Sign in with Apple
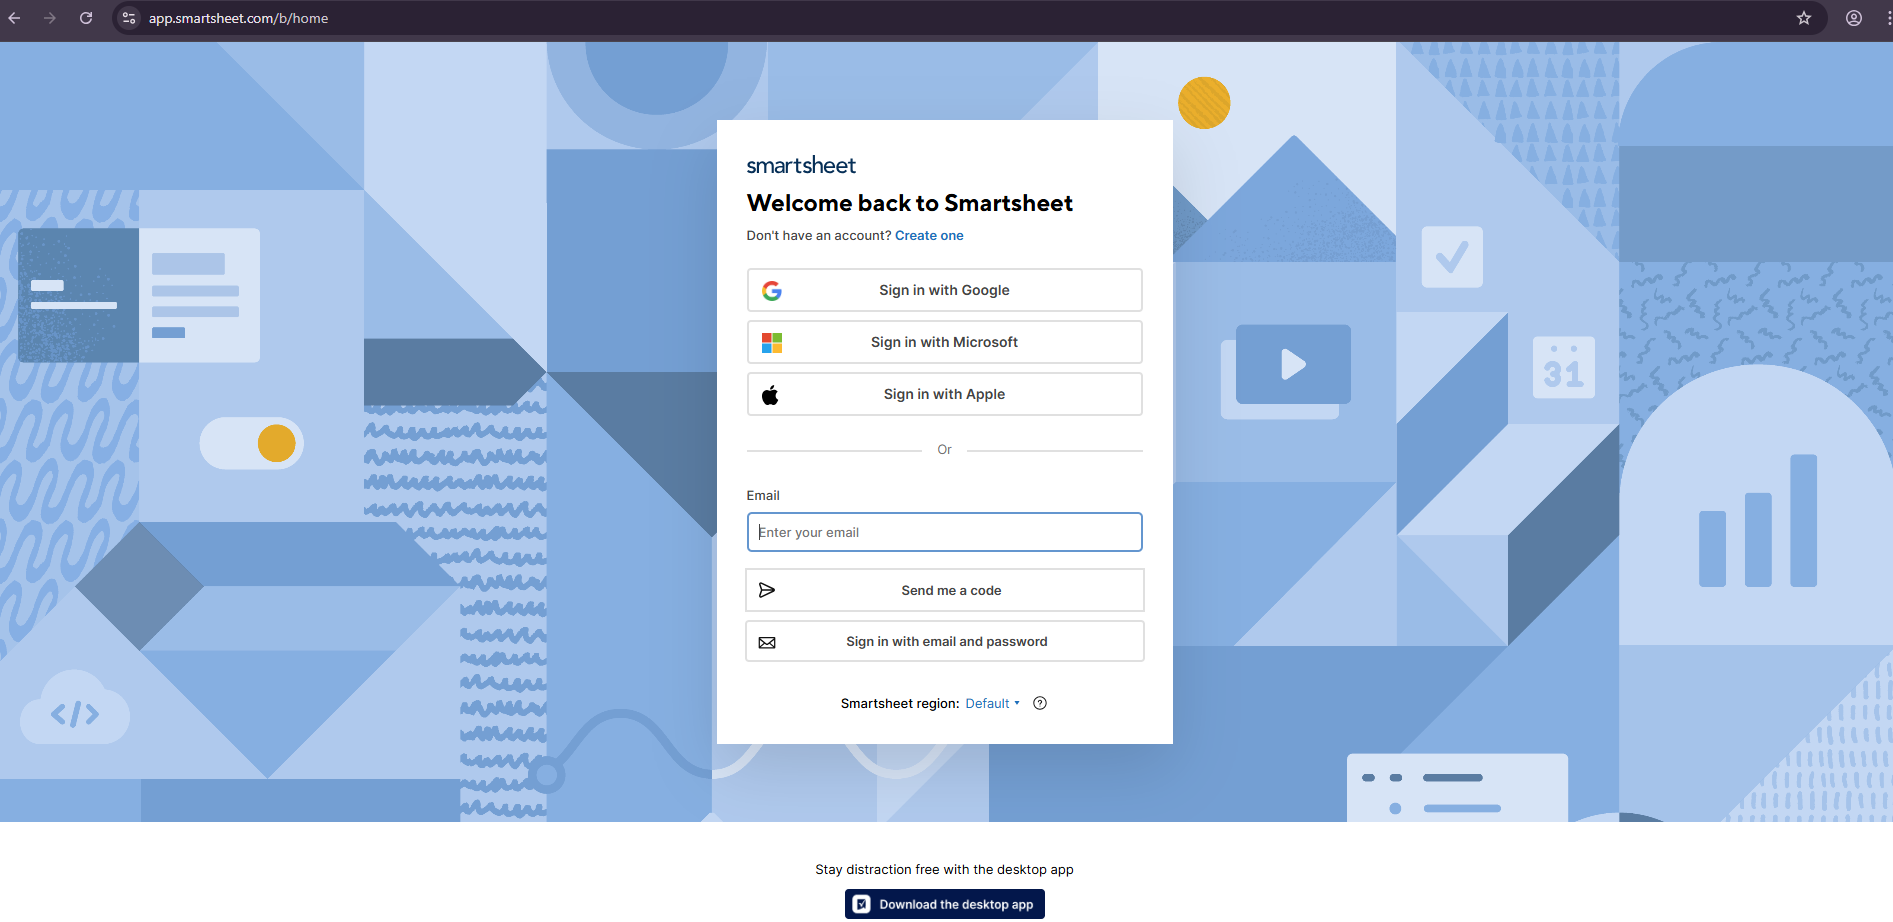The height and width of the screenshot is (922, 1893). click(944, 394)
